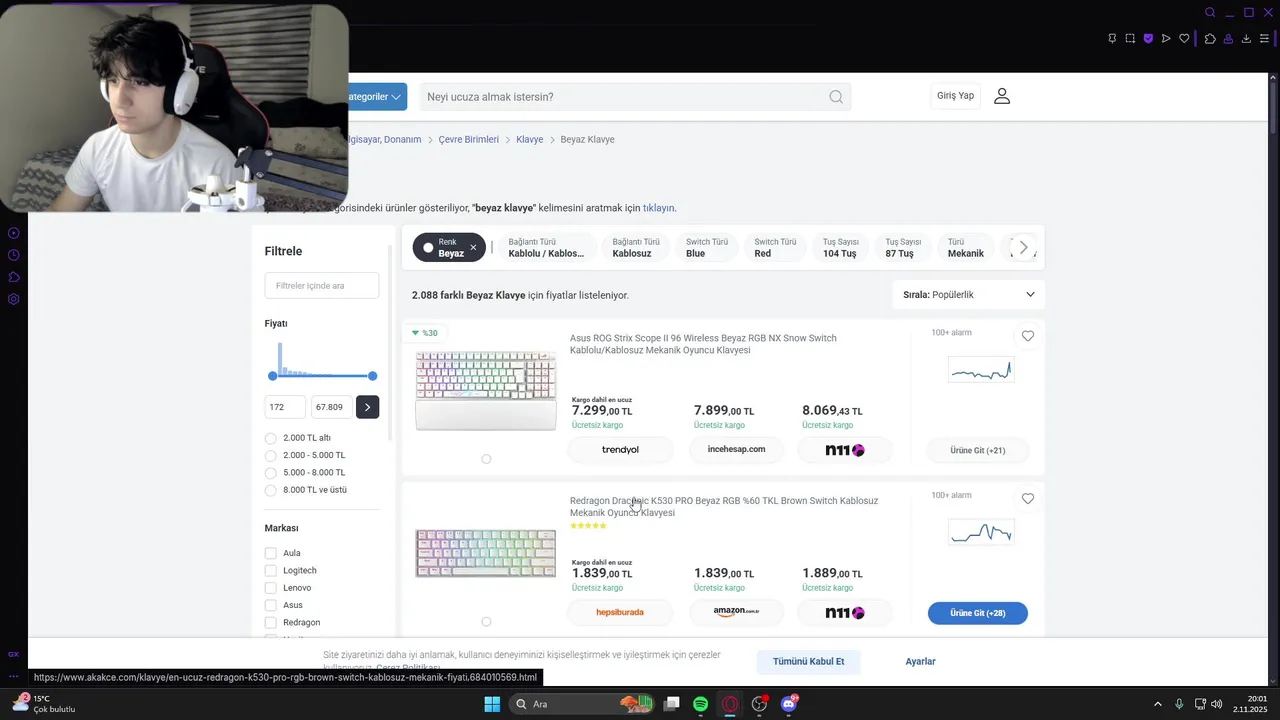Viewport: 1280px width, 720px height.
Task: Check the Aula brand checkbox
Action: coord(270,553)
